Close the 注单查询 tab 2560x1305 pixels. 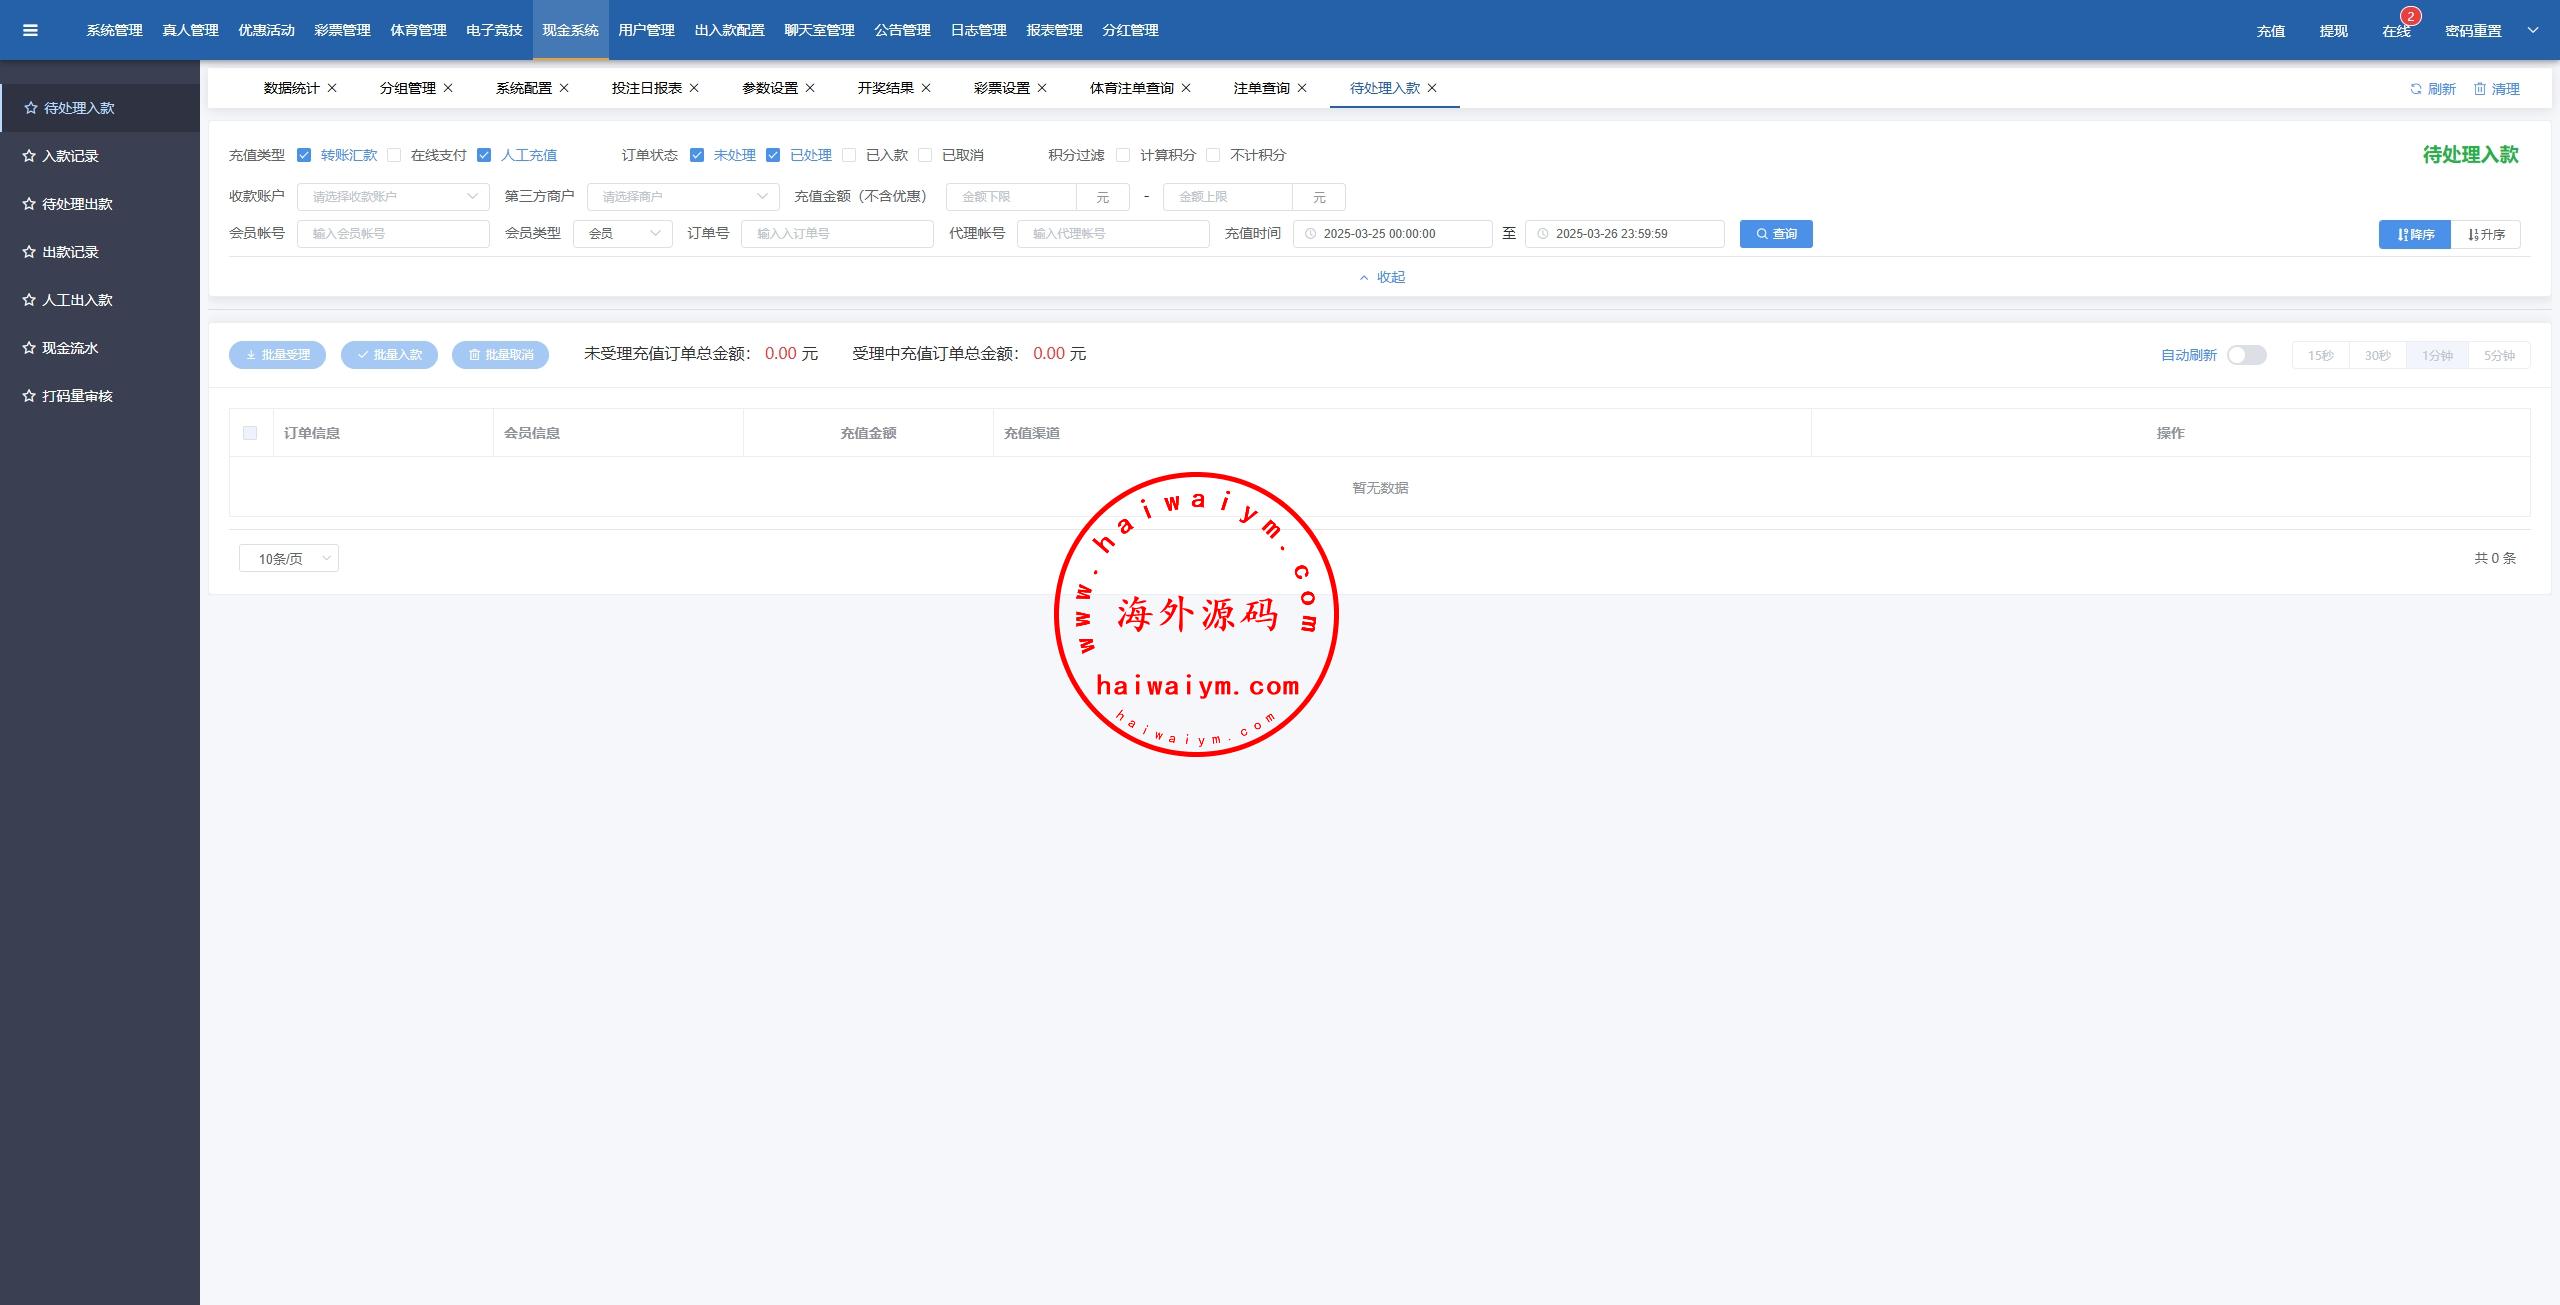tap(1302, 88)
